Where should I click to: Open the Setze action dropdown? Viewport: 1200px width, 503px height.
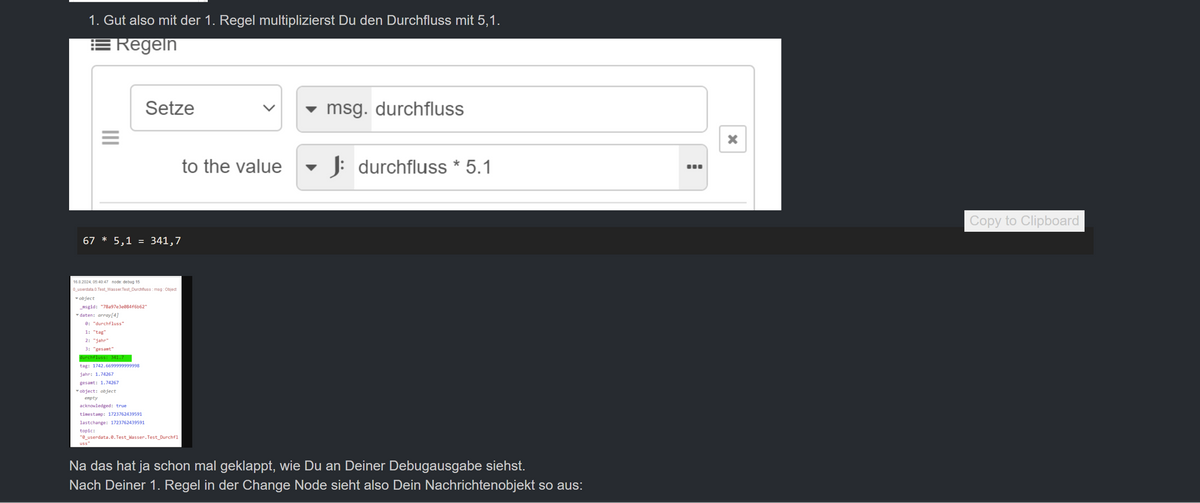pyautogui.click(x=207, y=108)
